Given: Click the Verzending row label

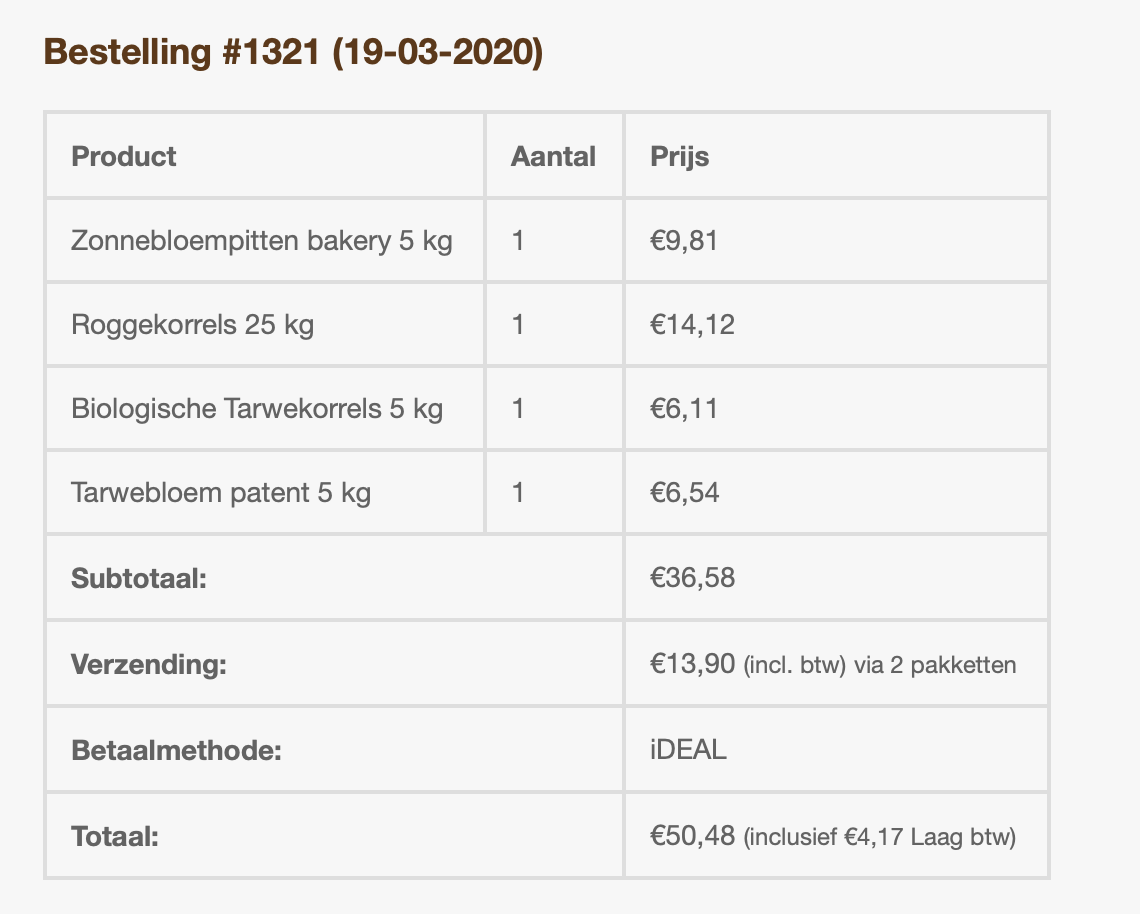Looking at the screenshot, I should pyautogui.click(x=149, y=664).
